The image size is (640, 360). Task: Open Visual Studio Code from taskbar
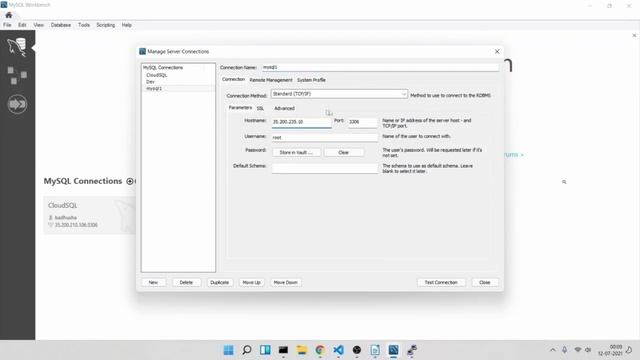coord(338,350)
